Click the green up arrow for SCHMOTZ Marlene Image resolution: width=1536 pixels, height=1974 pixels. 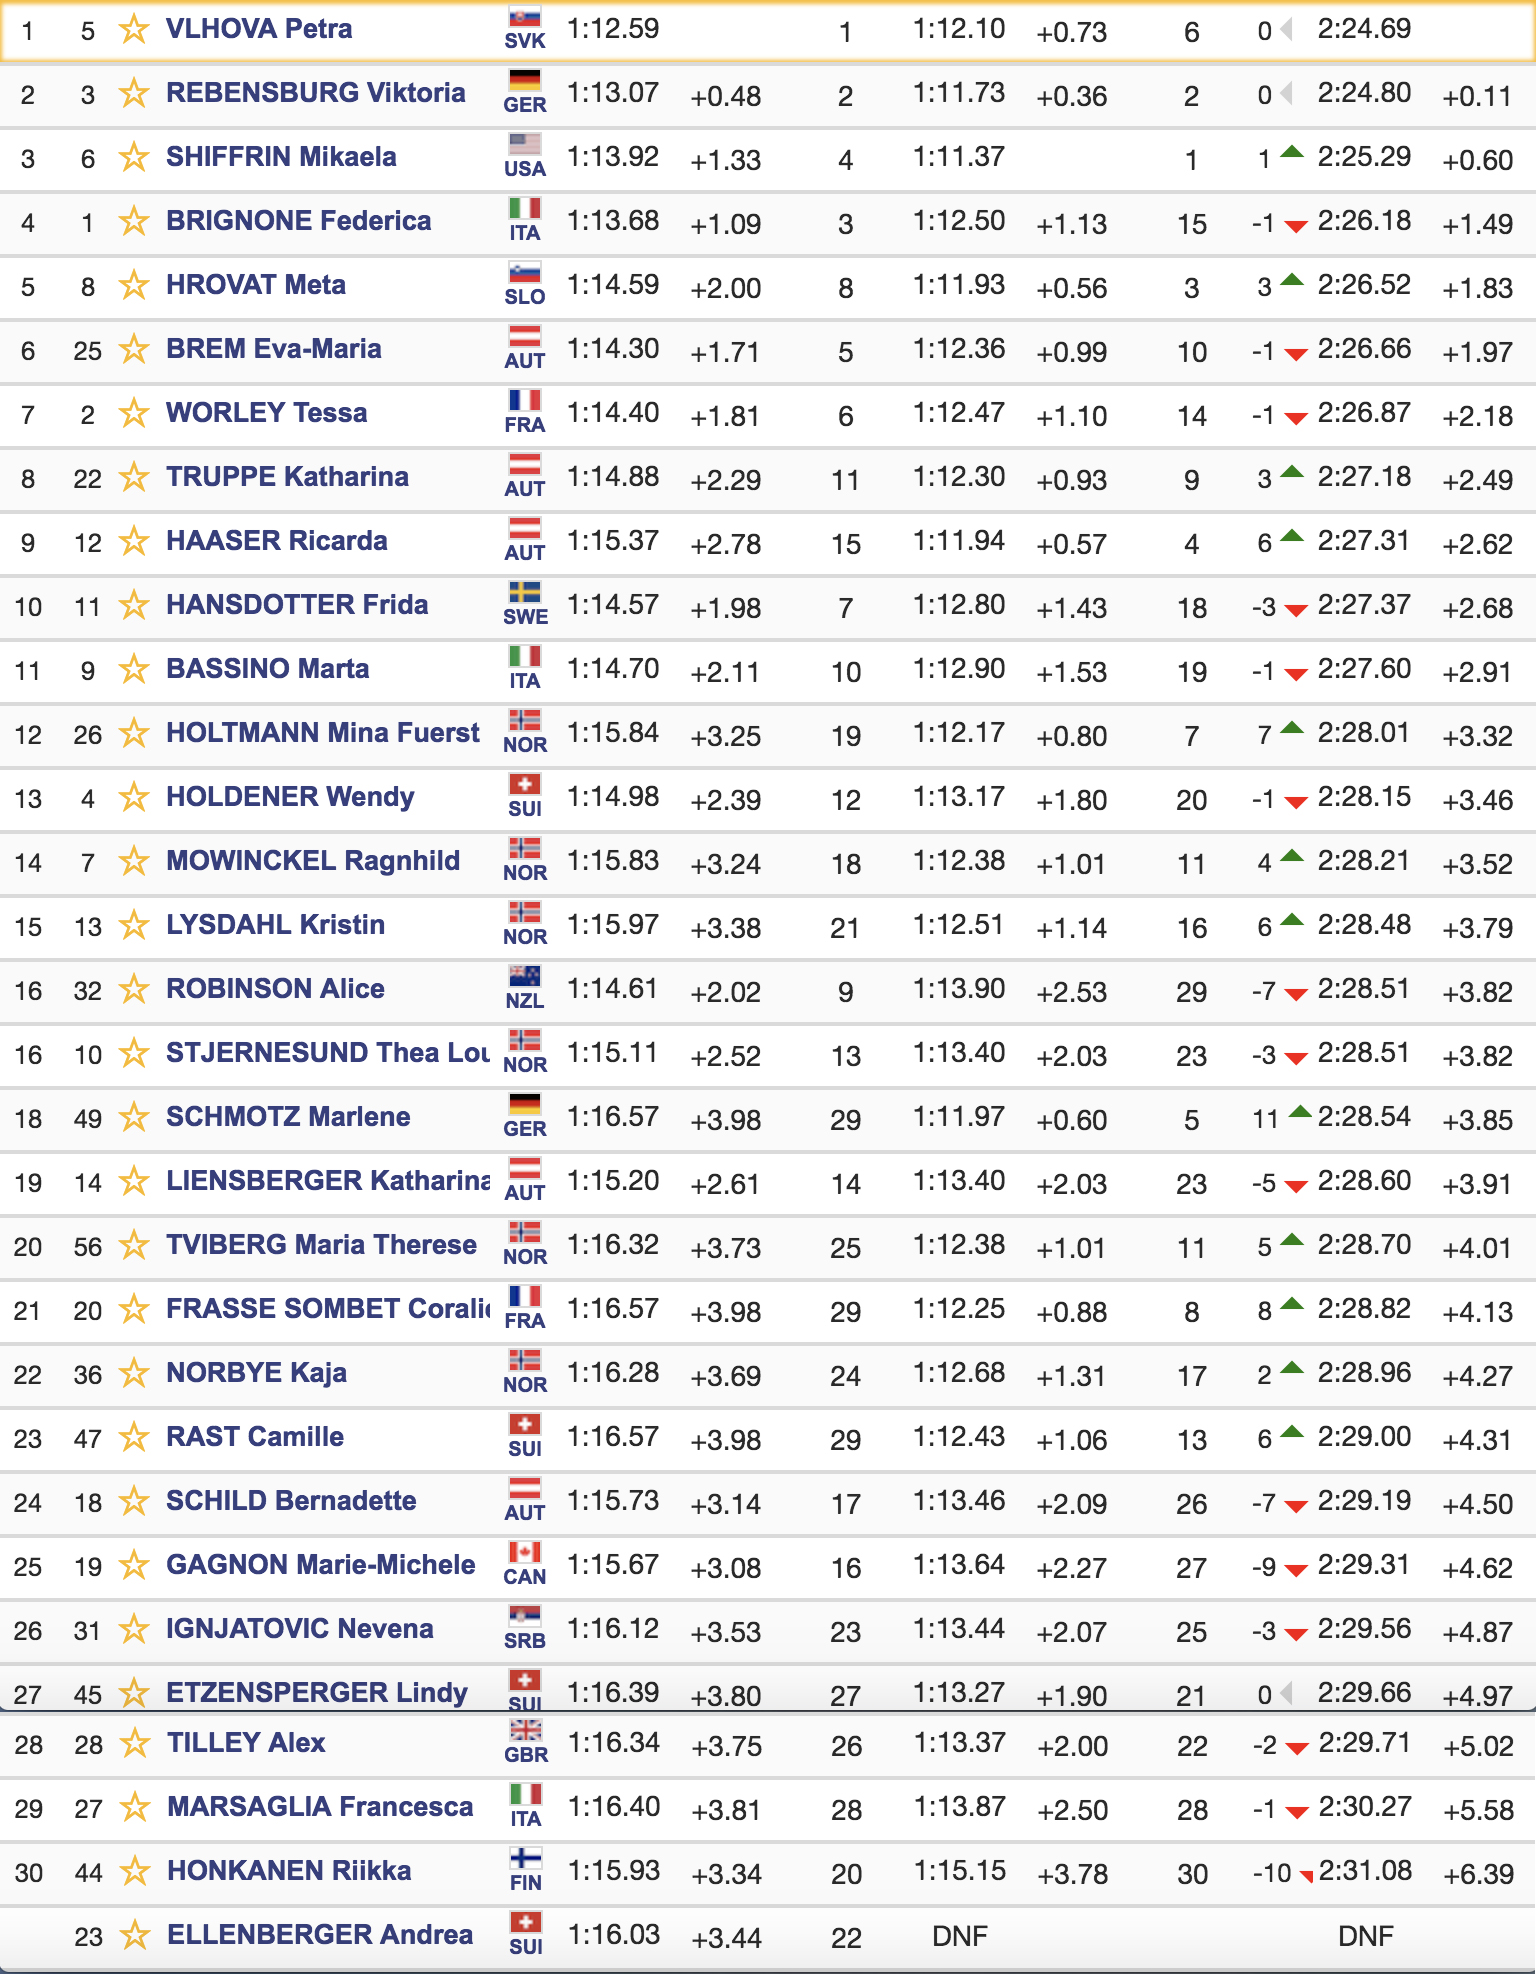tap(1300, 1112)
